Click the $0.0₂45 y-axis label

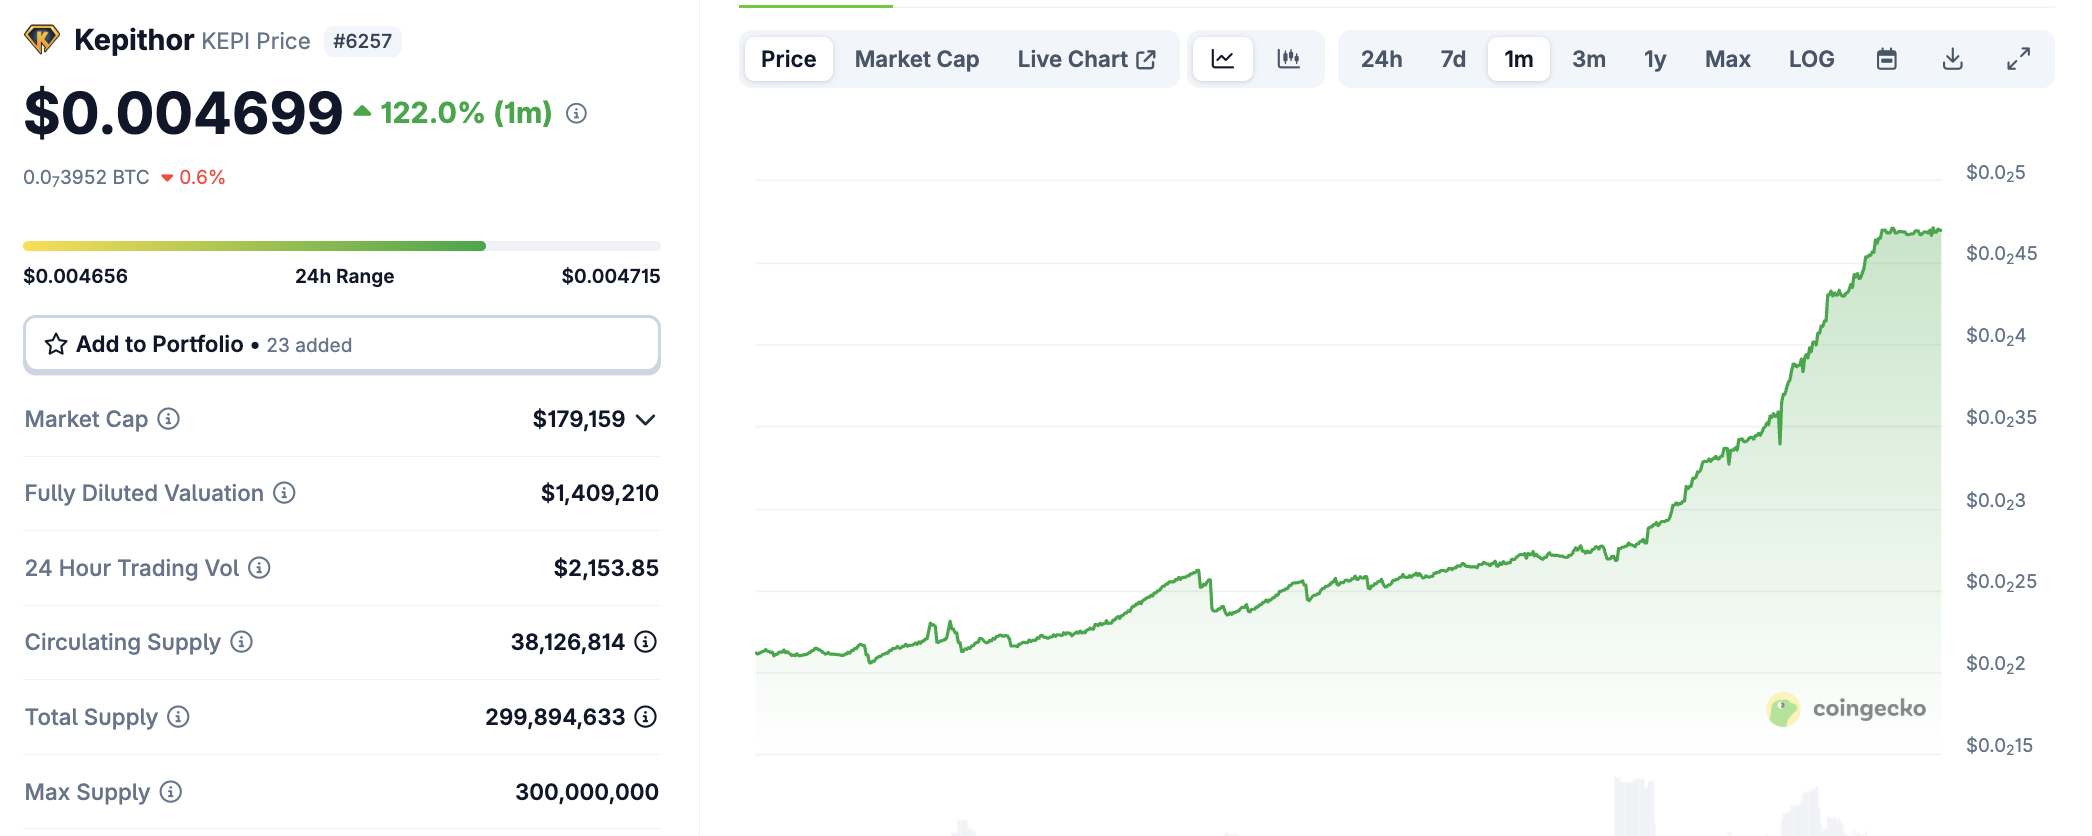[x=2001, y=254]
